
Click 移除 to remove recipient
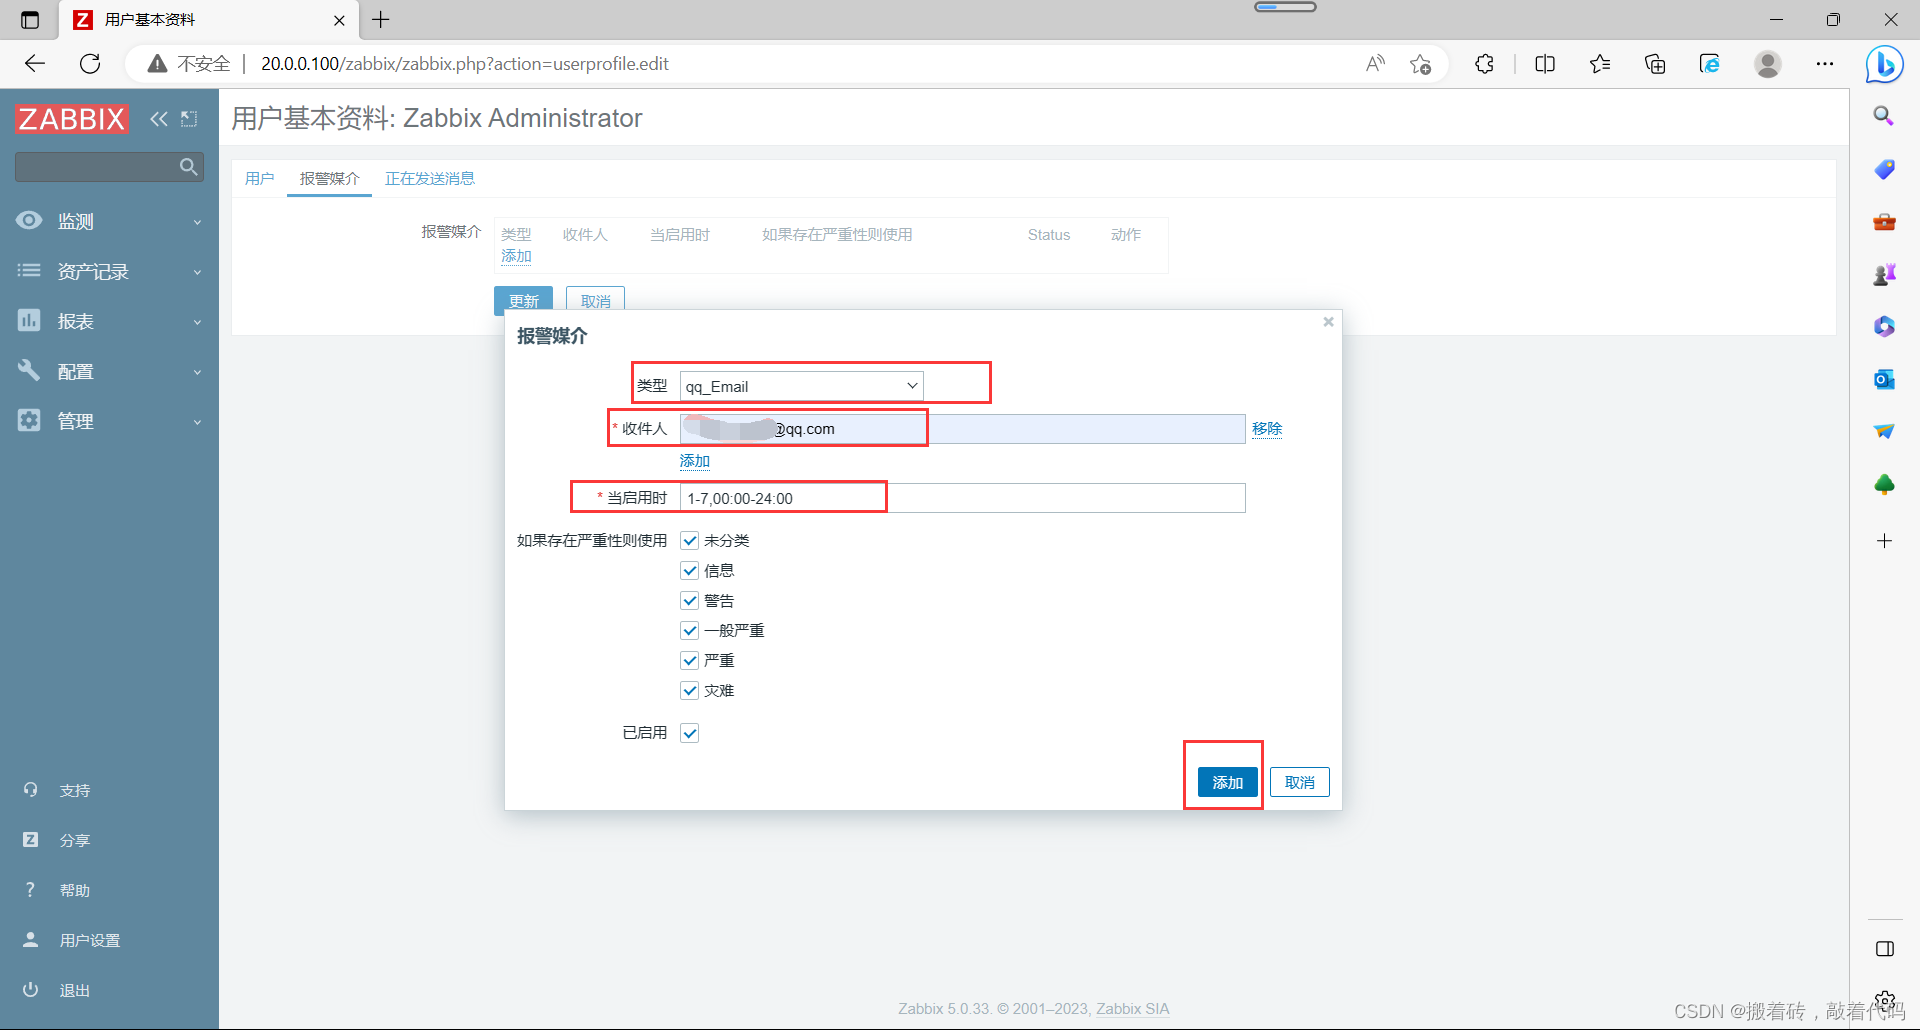pos(1267,428)
